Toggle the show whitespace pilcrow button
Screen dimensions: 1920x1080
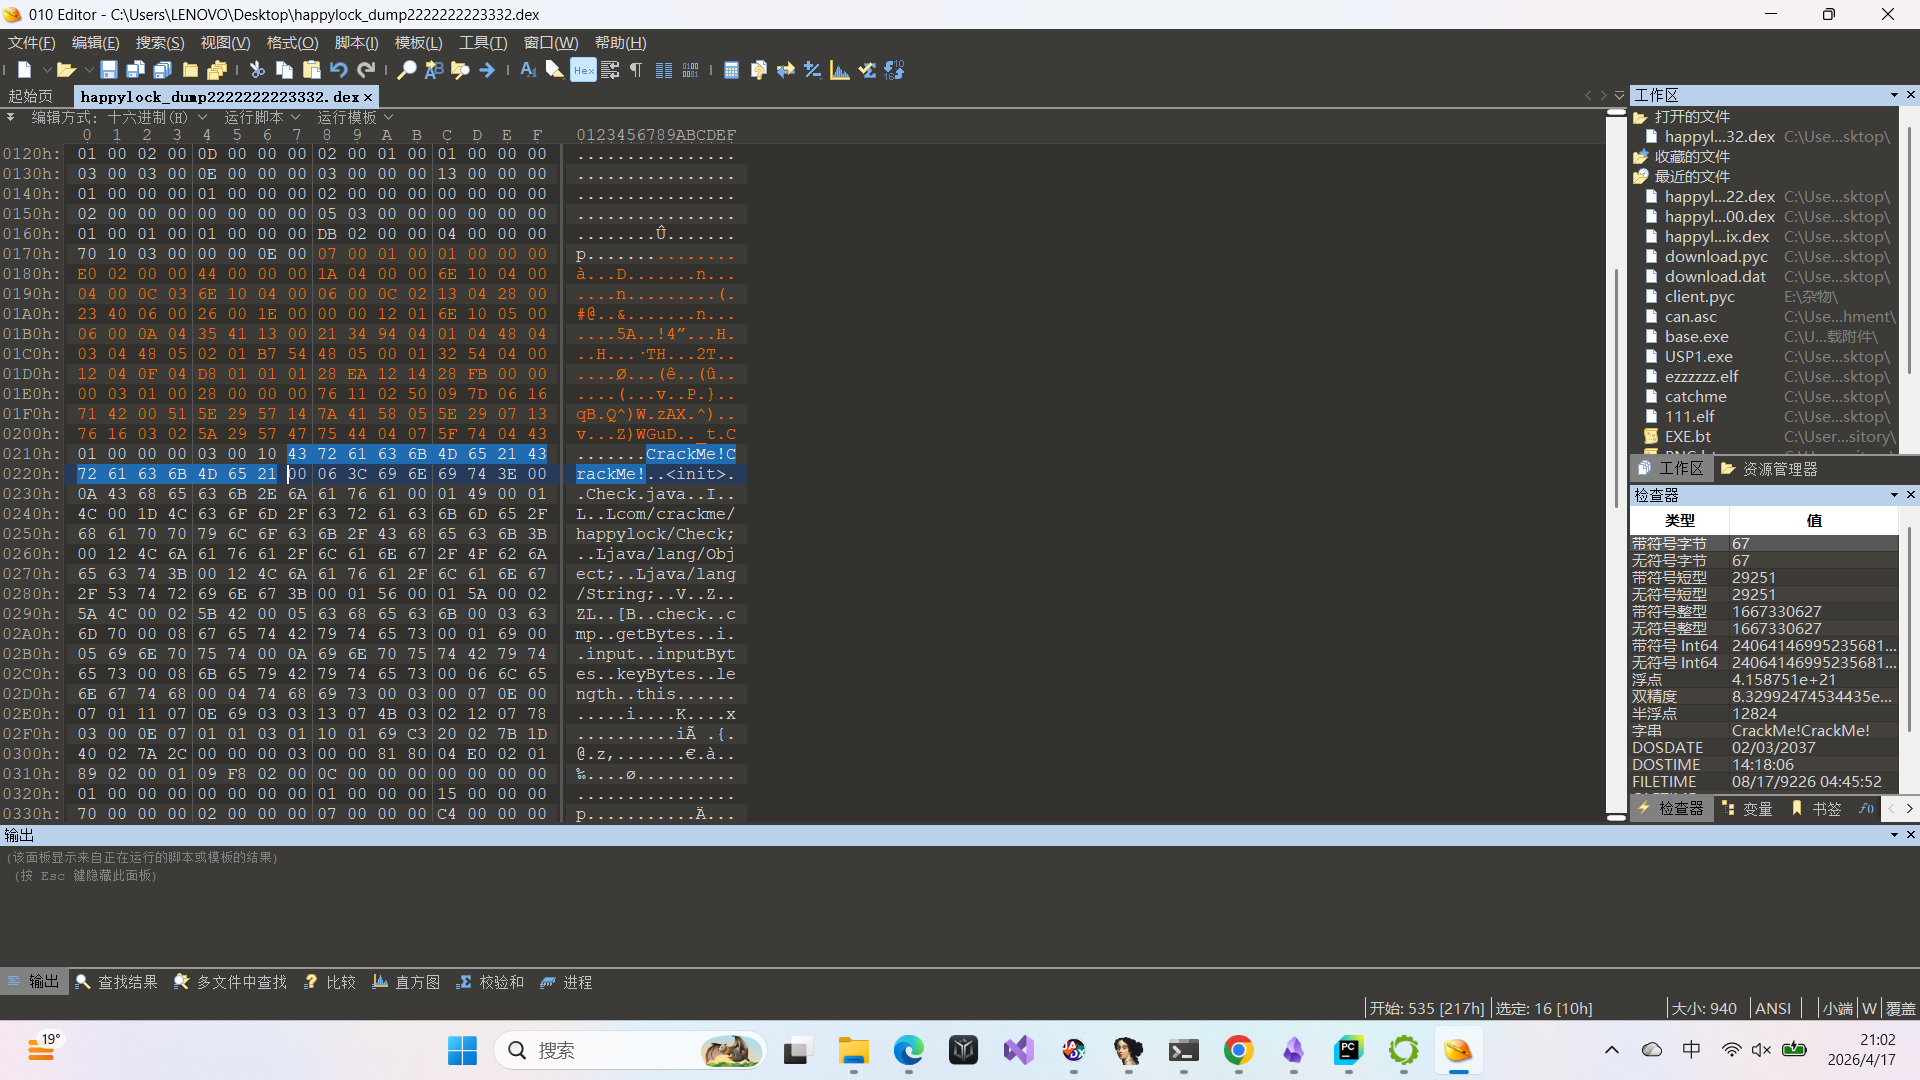[x=636, y=70]
